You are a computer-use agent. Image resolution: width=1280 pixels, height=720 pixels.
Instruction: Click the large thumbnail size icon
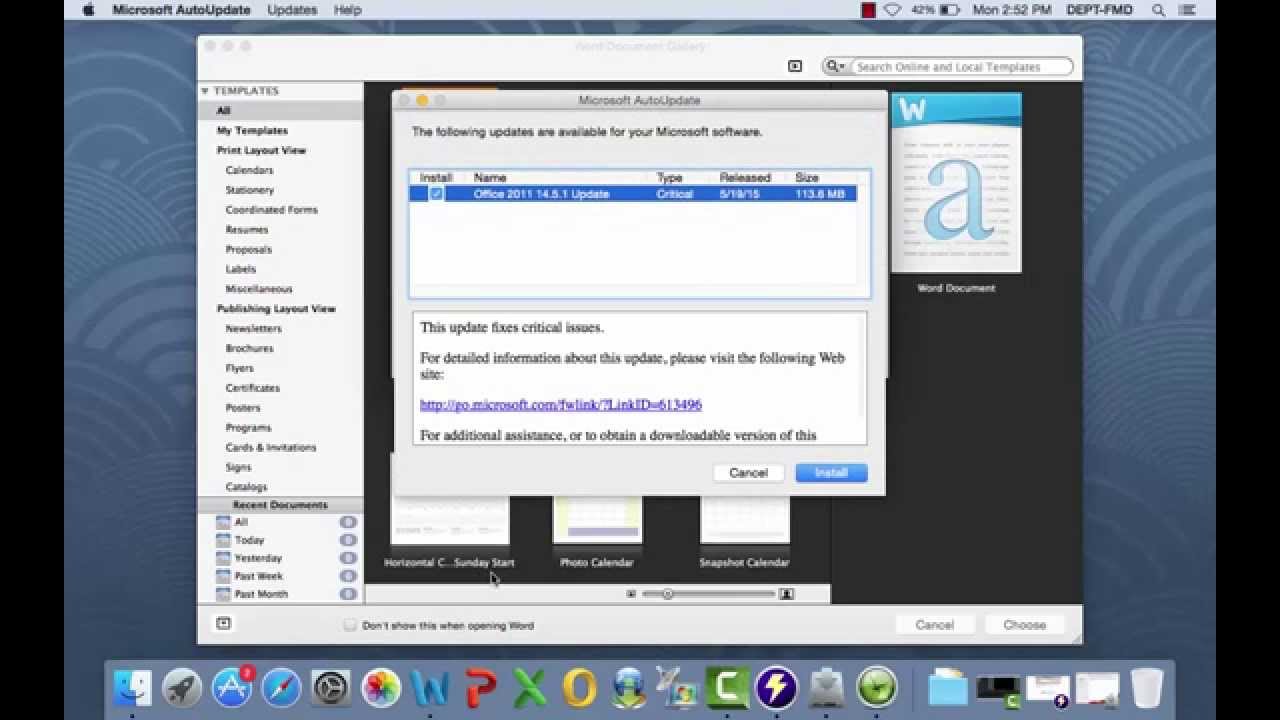787,594
